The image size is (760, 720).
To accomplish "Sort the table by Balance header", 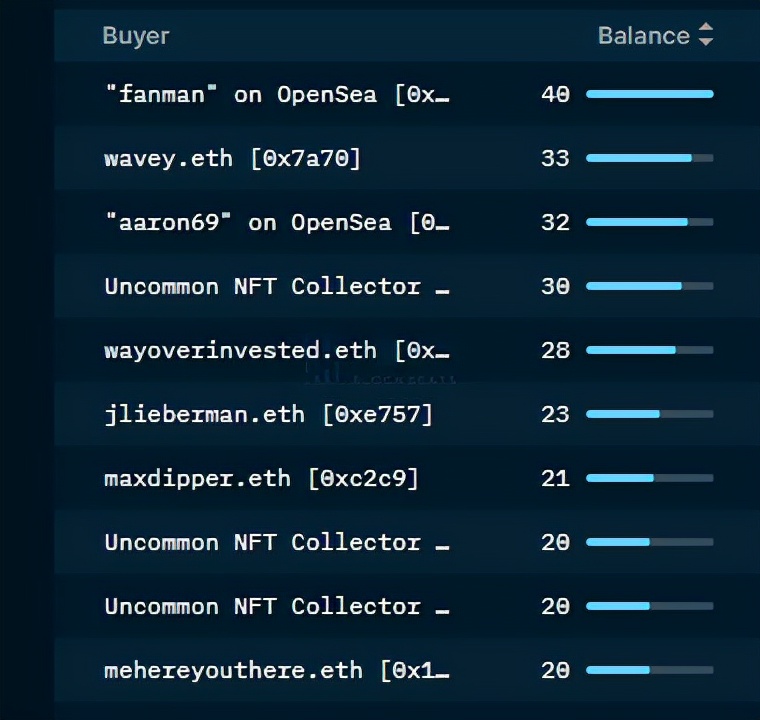I will click(x=643, y=35).
